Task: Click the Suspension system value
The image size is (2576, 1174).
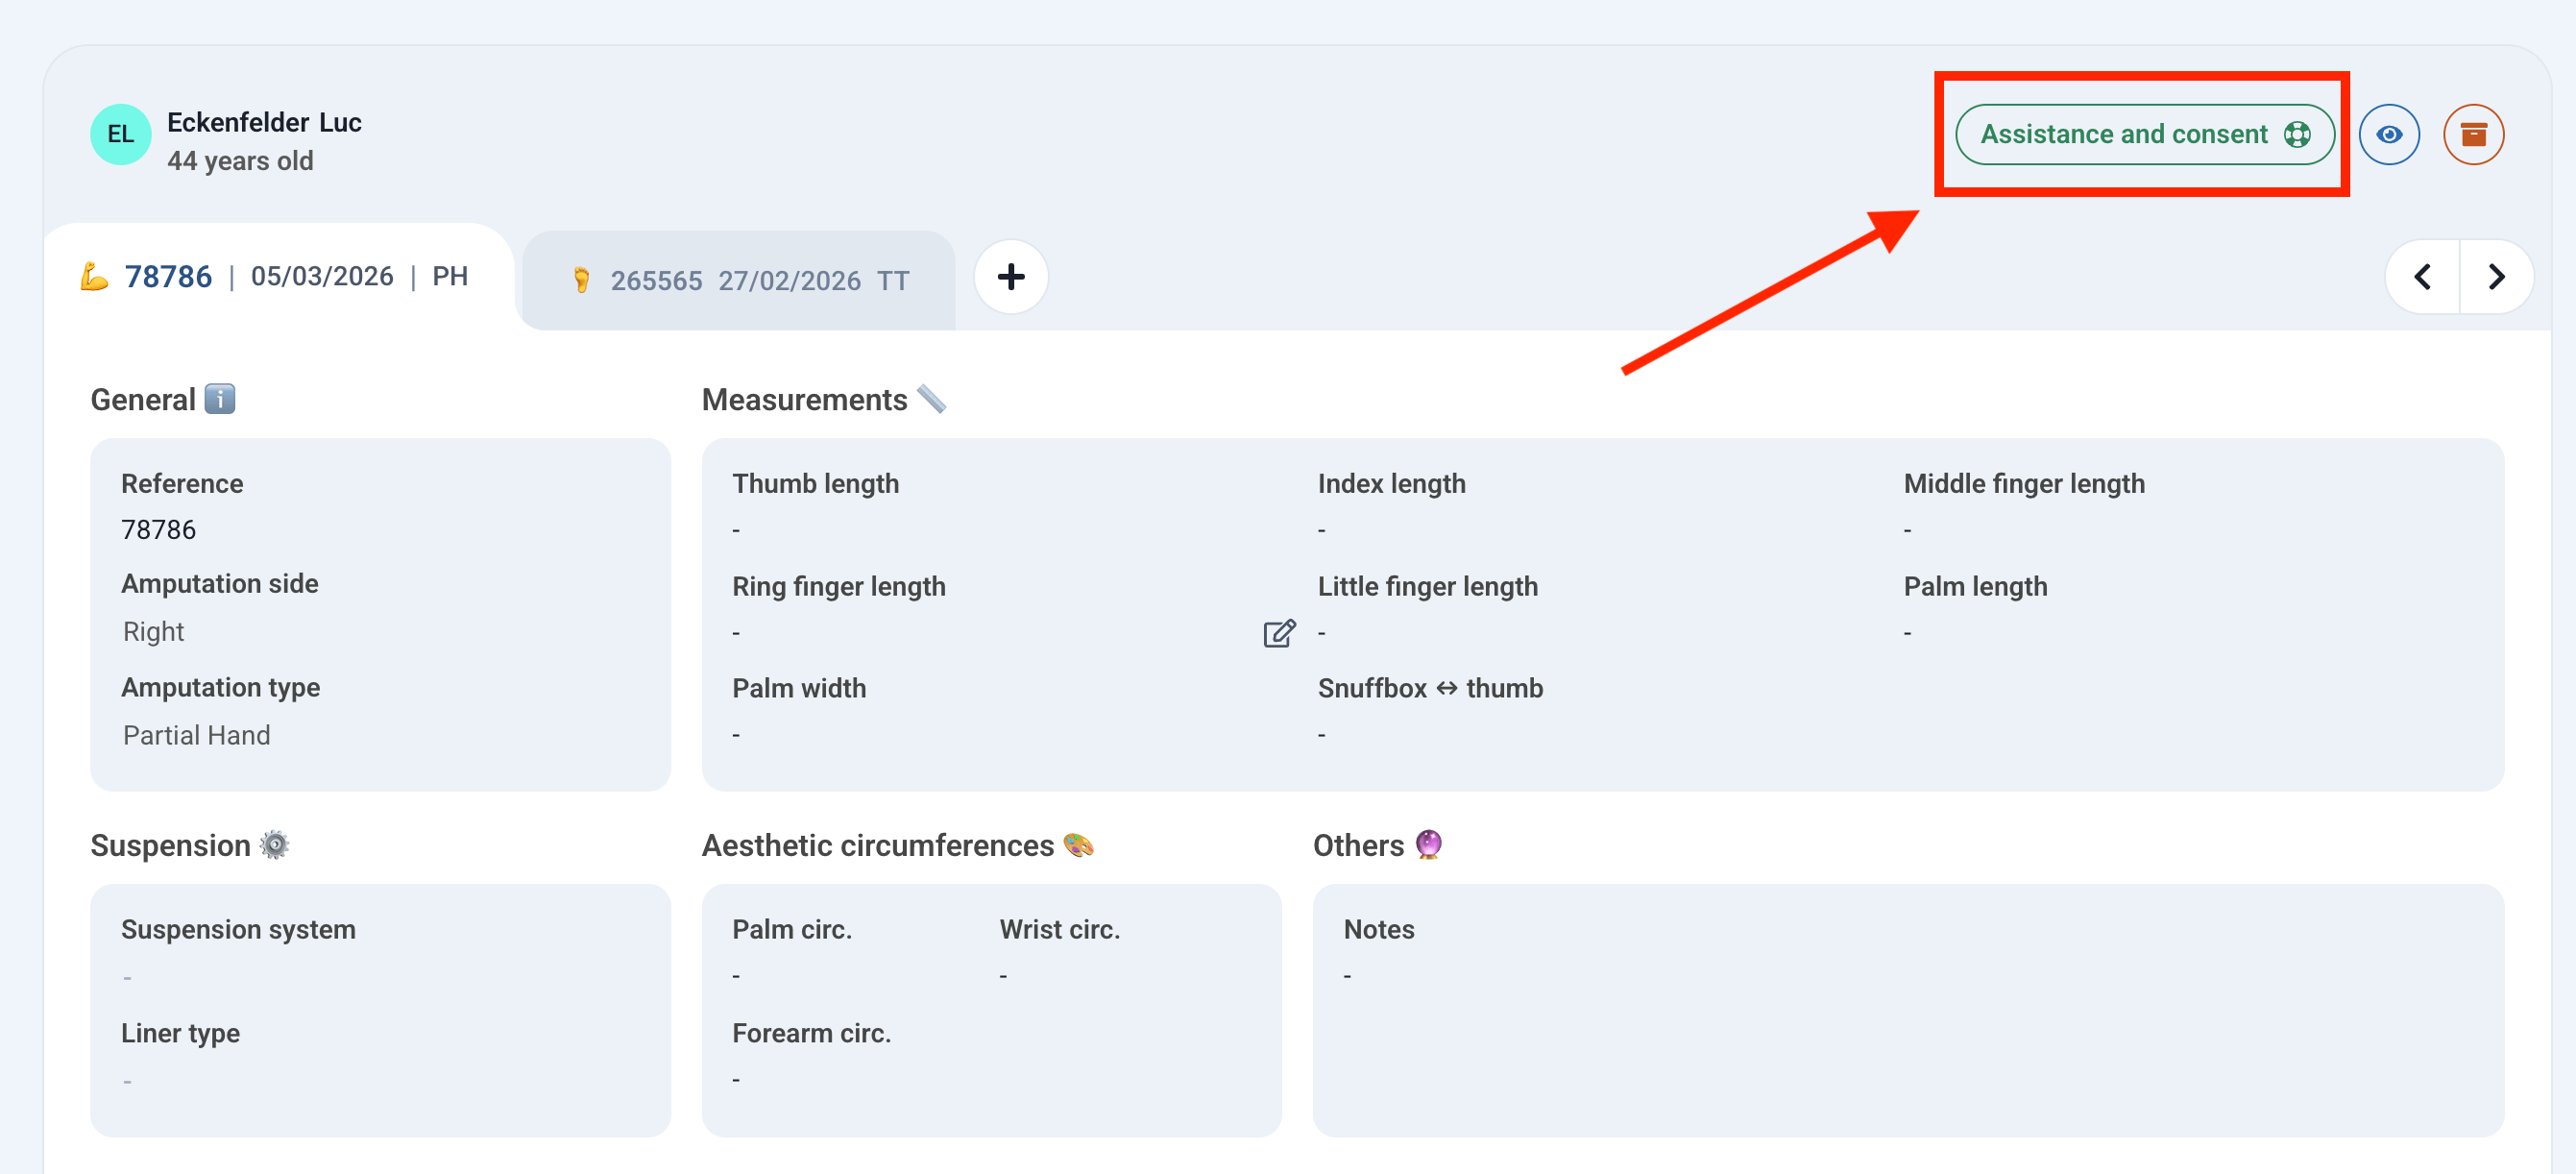Action: (x=127, y=977)
